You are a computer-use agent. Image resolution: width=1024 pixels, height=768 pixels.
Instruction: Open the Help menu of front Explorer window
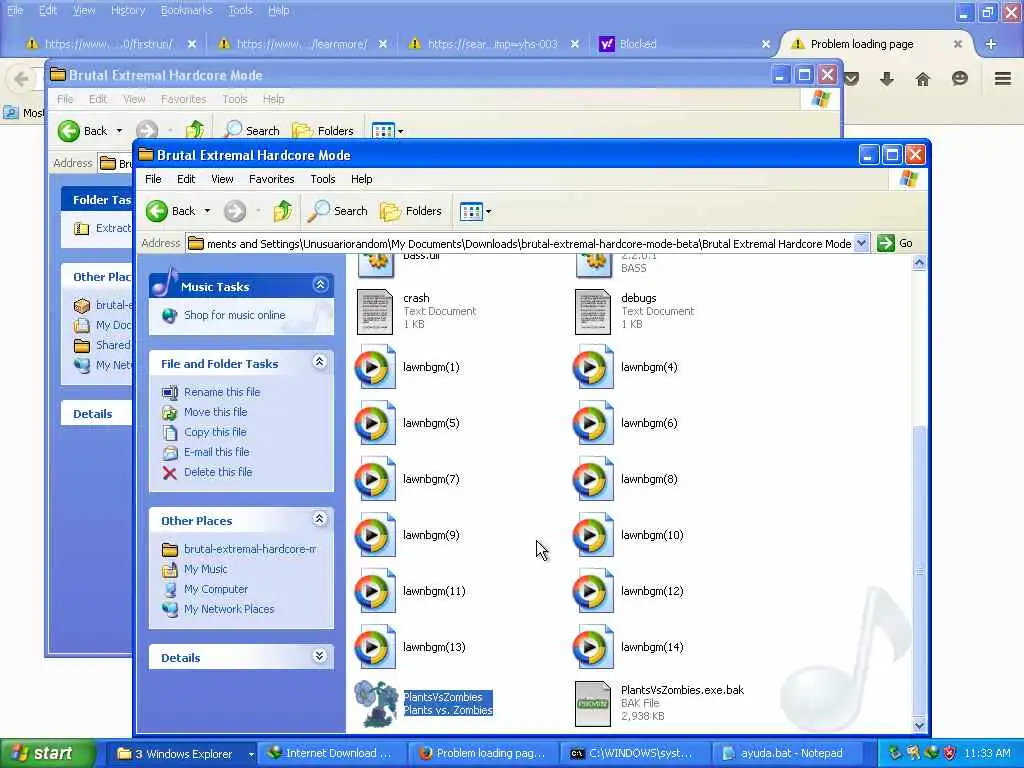click(x=361, y=179)
